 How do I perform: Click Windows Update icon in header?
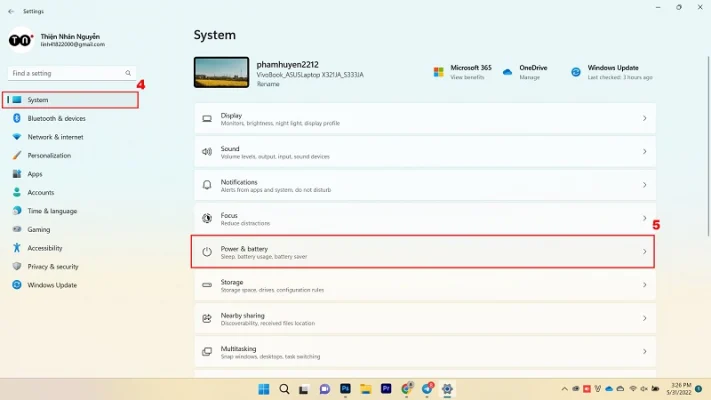click(576, 72)
